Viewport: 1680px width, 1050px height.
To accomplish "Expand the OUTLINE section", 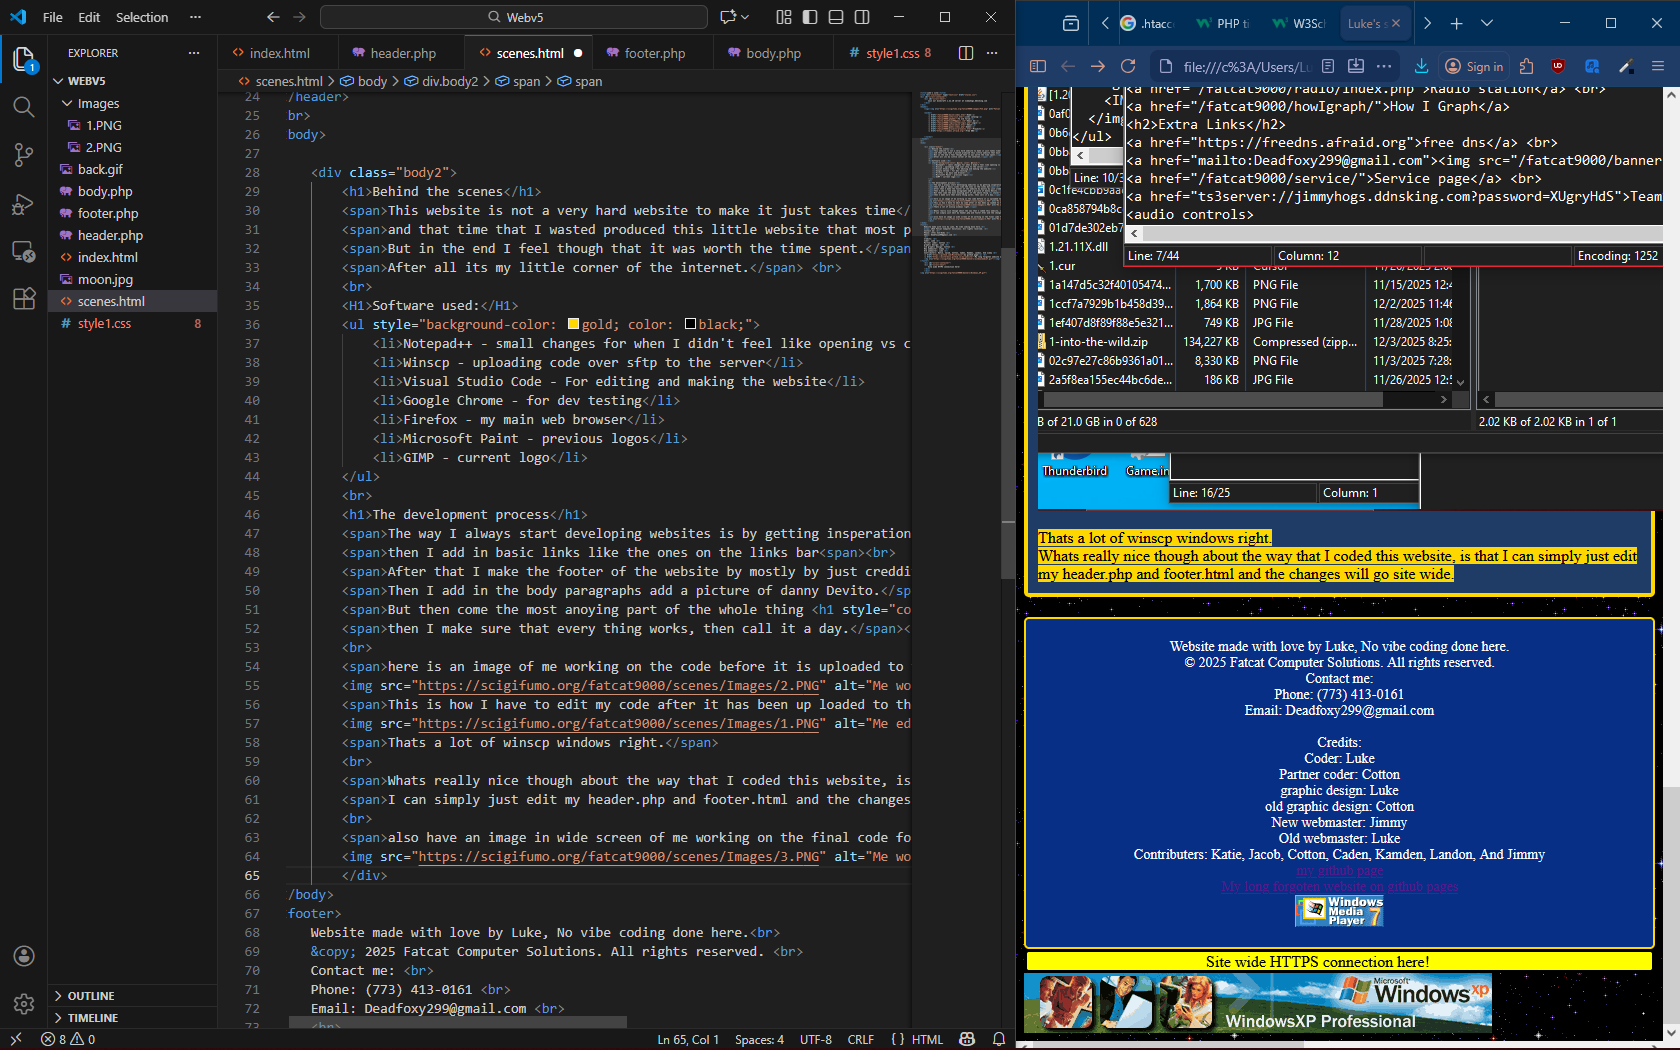I will point(90,996).
